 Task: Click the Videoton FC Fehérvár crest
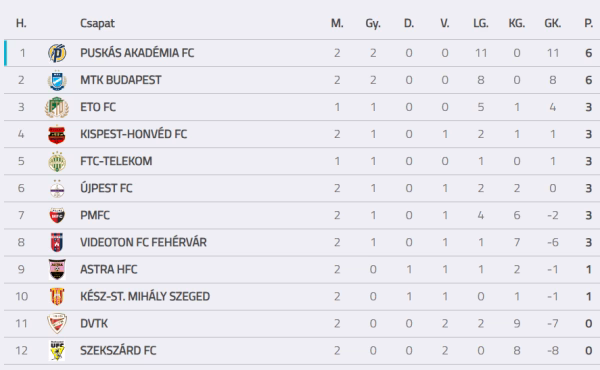tap(57, 242)
